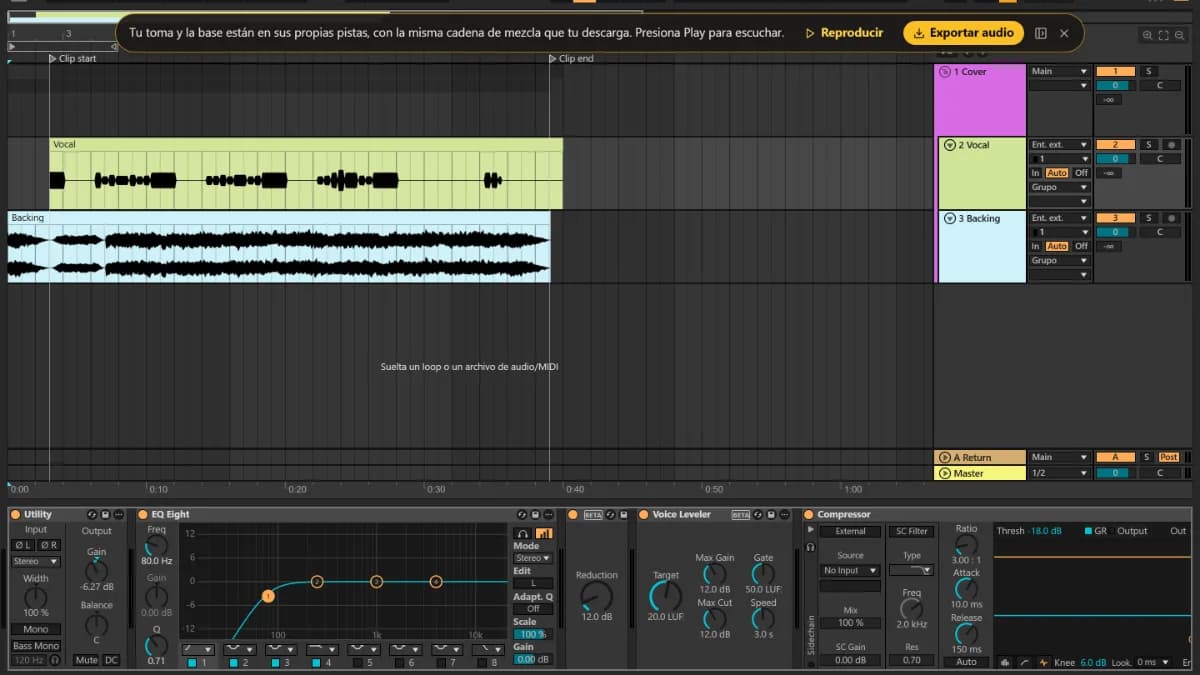Screen dimensions: 1200x675
Task: Toggle the Utility device on/off
Action: coord(15,515)
